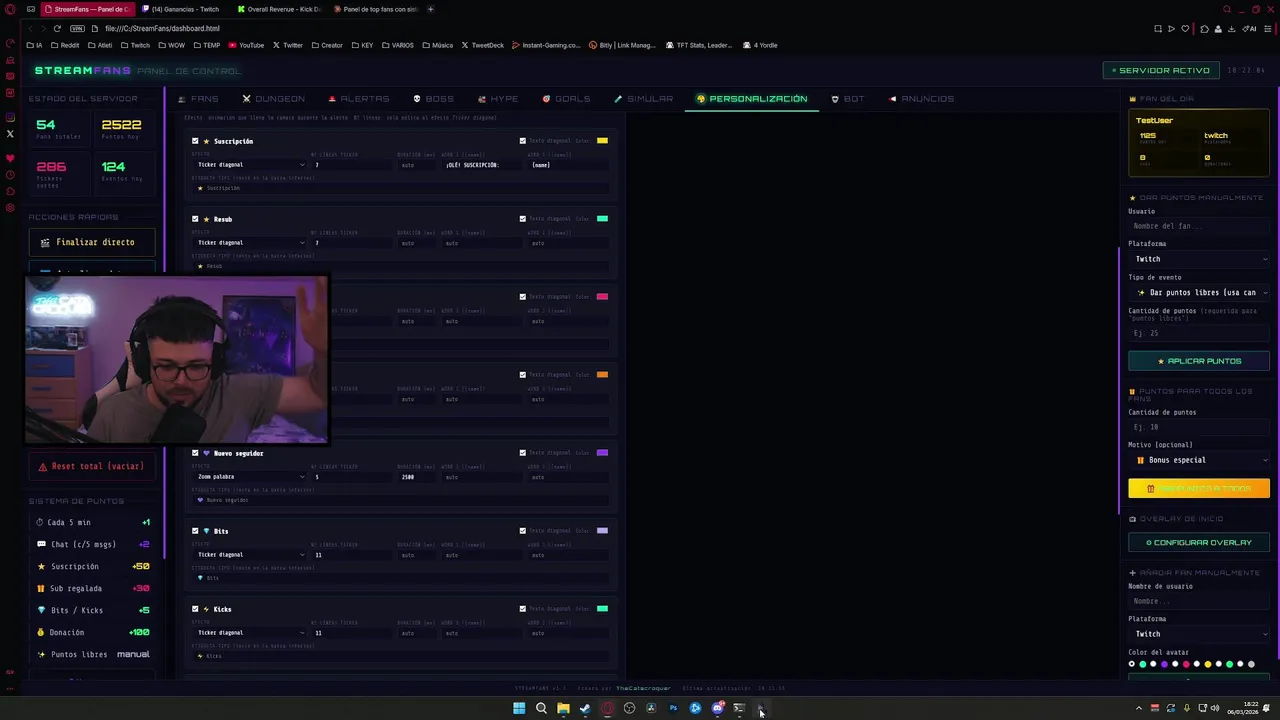
Task: Click the Cantidad de puntos Ej: 25 field
Action: pyautogui.click(x=1199, y=334)
